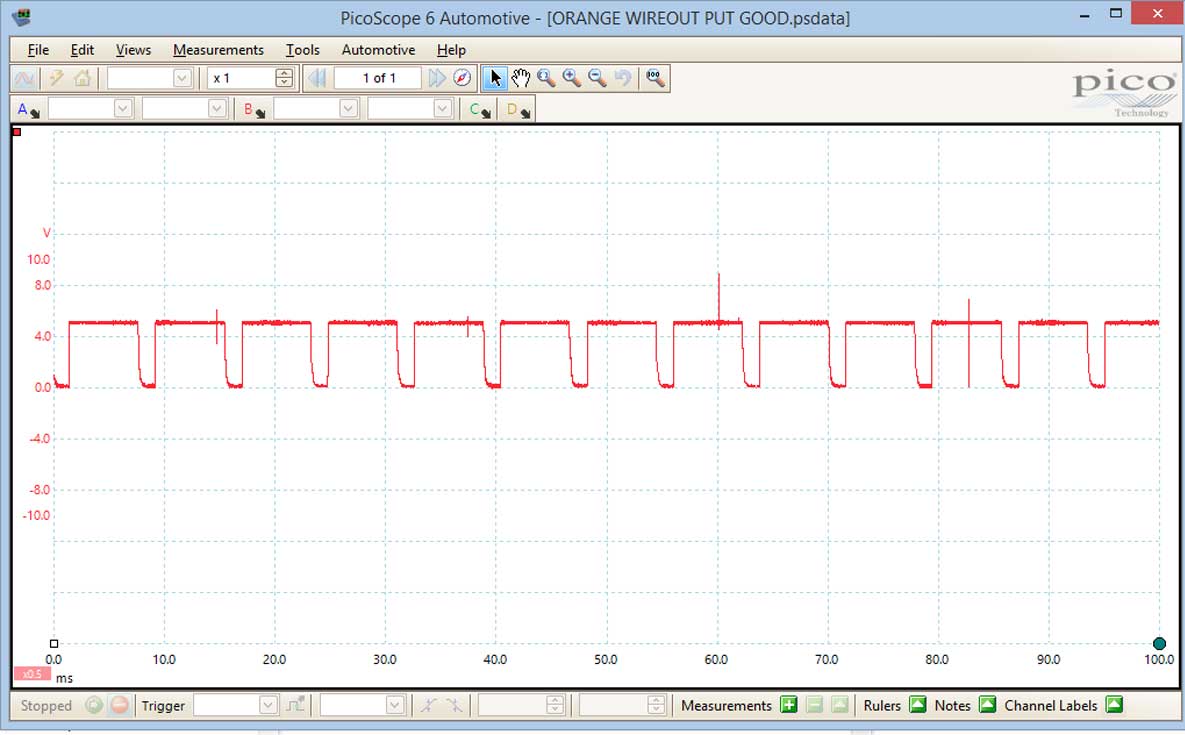Screen dimensions: 1185x735
Task: Click the Zoom Out magnifier tool
Action: tap(597, 78)
